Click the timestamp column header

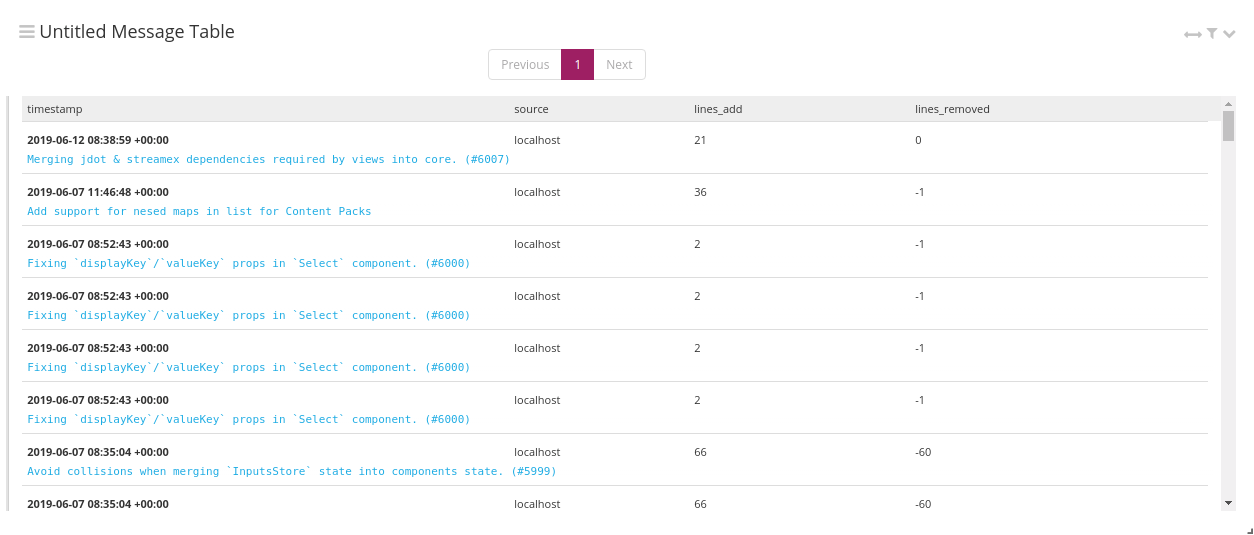pyautogui.click(x=55, y=109)
